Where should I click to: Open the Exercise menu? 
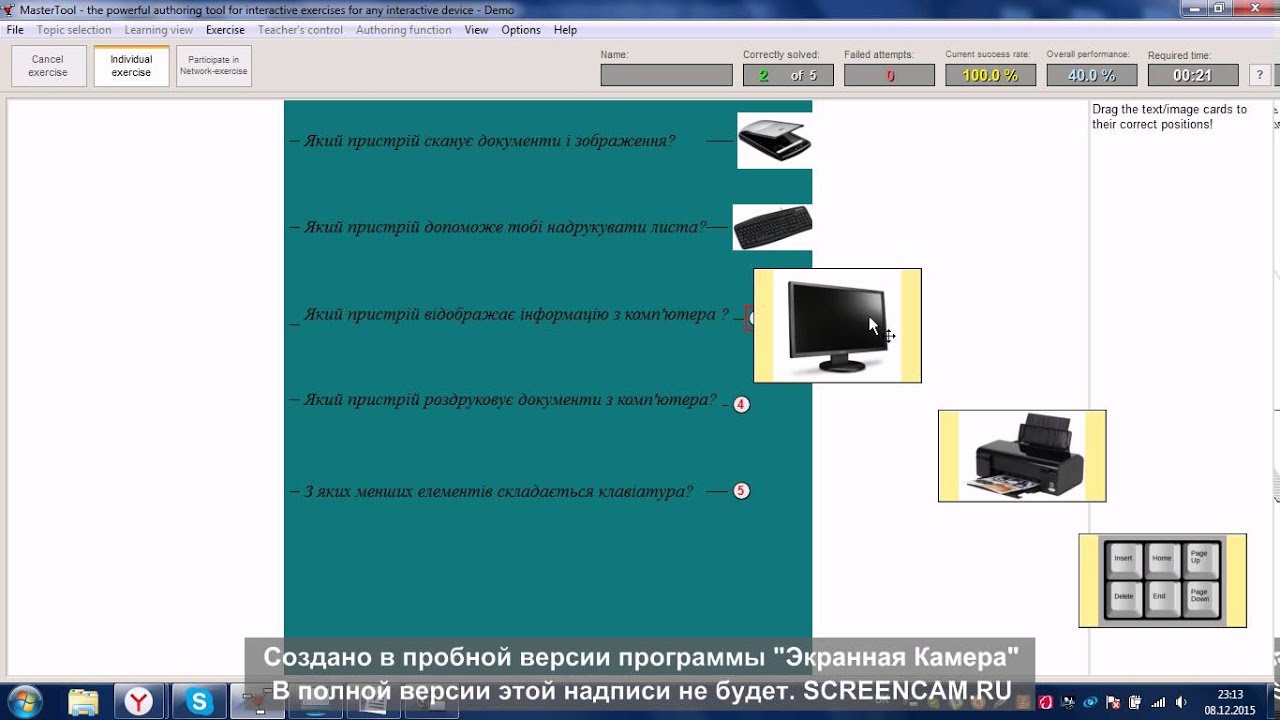point(225,30)
